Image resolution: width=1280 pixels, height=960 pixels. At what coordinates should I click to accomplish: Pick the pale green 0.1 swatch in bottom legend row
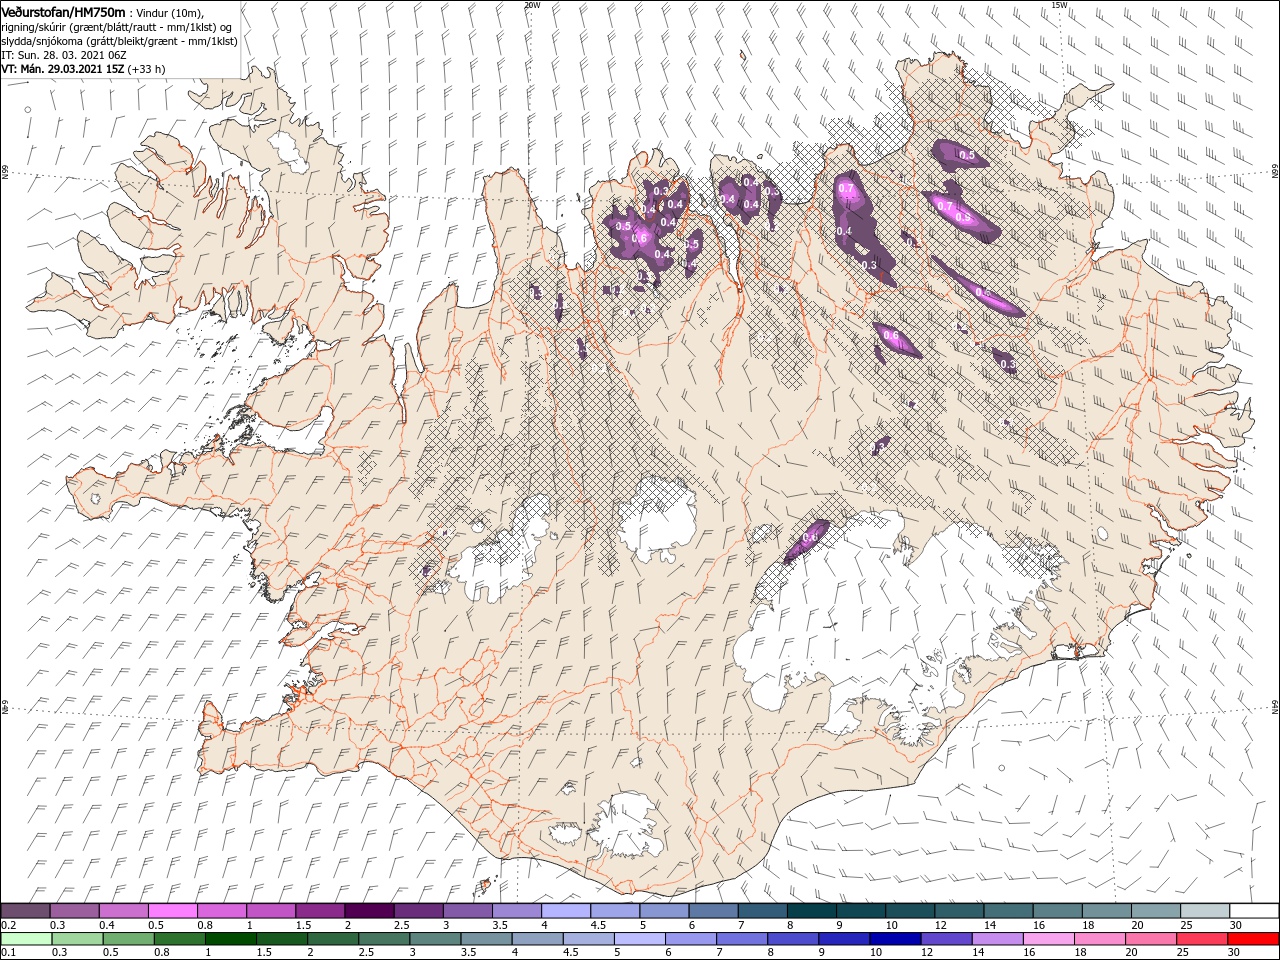click(x=26, y=939)
